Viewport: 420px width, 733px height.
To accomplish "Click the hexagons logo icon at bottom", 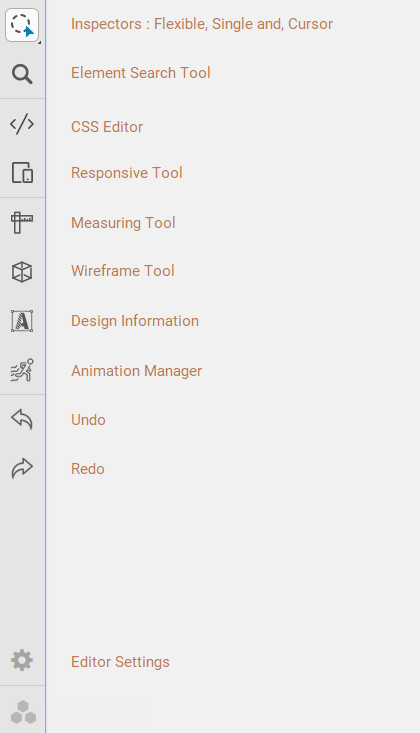I will coord(23,712).
